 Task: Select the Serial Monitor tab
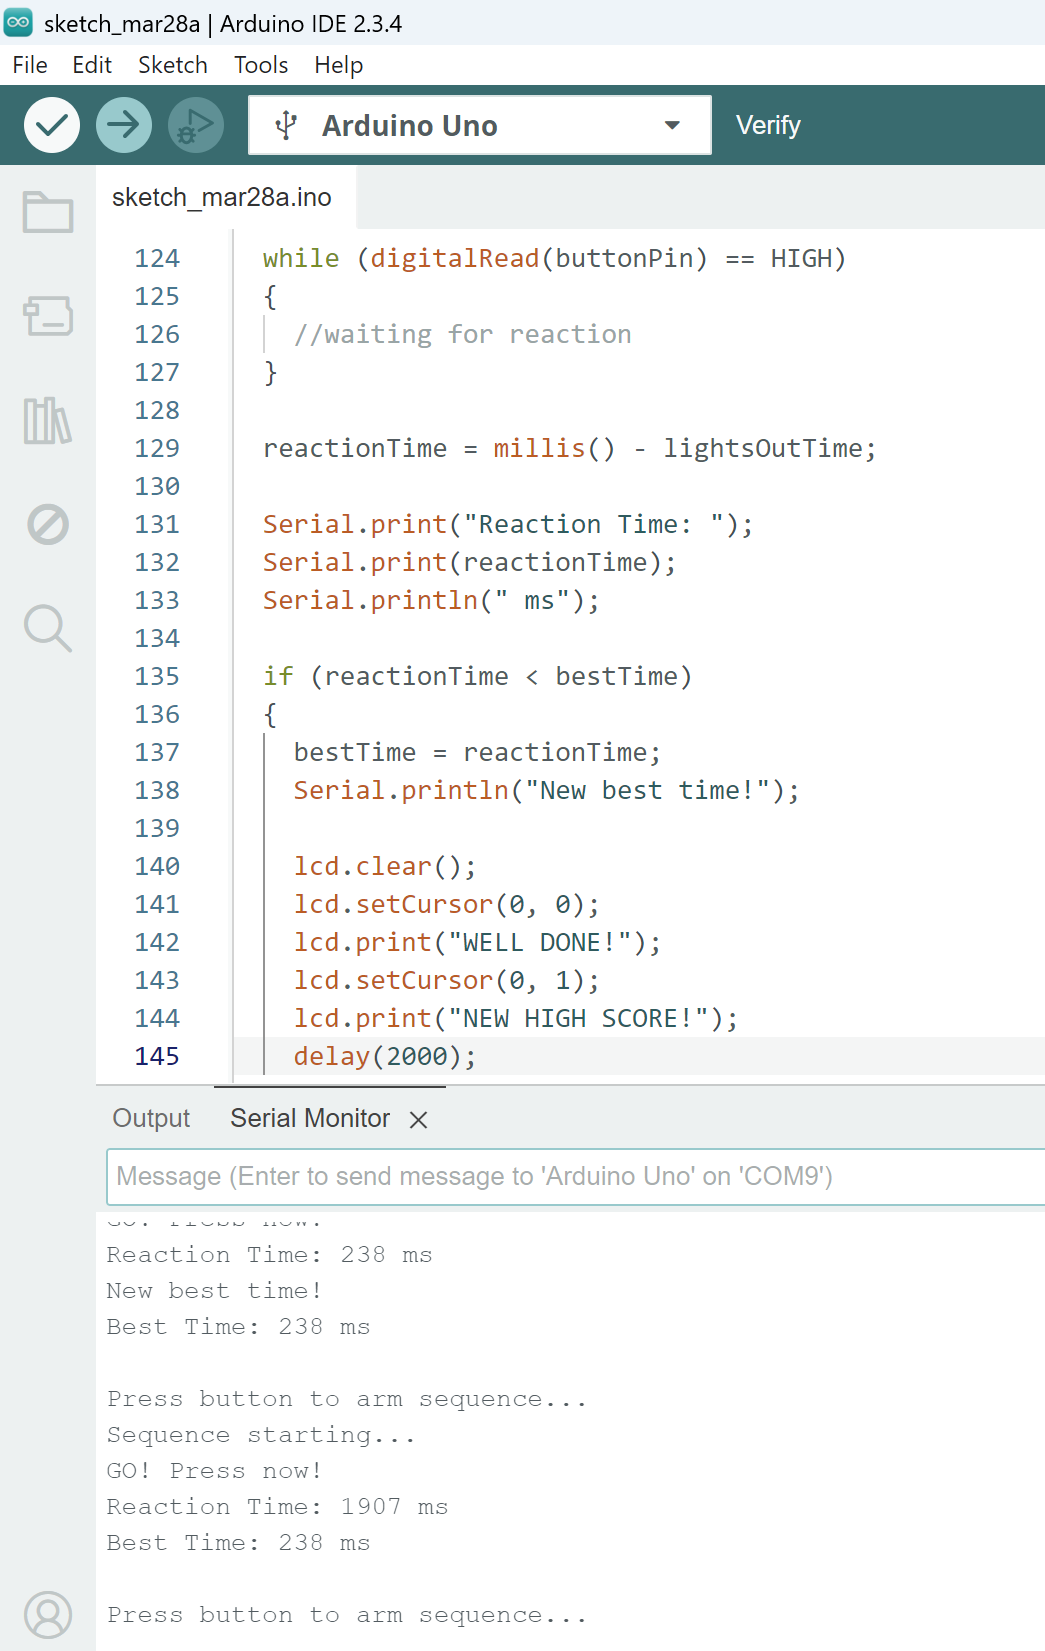[310, 1118]
